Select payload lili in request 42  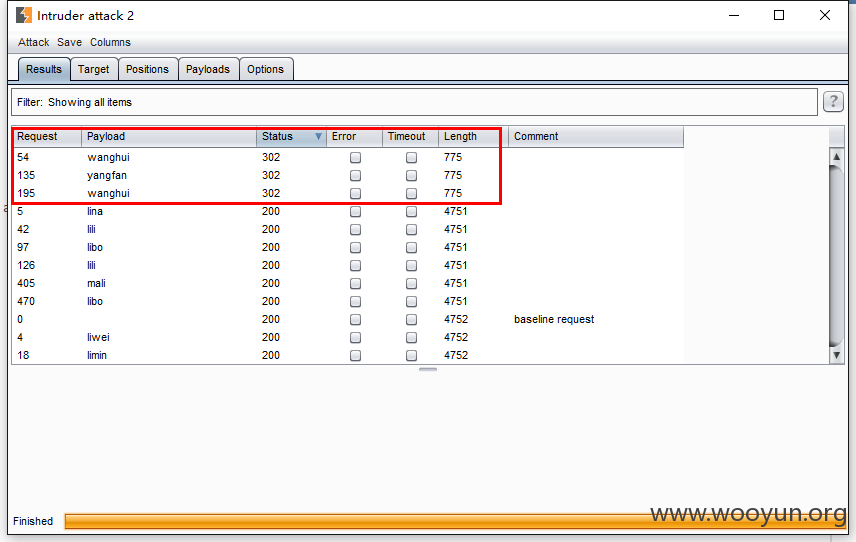click(x=91, y=229)
